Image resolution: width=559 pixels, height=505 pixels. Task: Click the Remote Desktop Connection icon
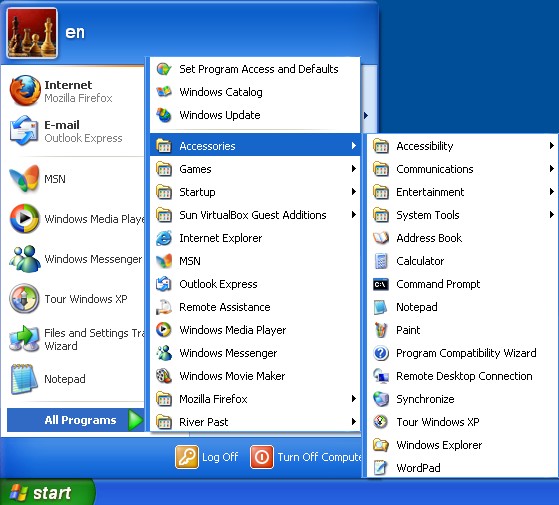tap(381, 376)
